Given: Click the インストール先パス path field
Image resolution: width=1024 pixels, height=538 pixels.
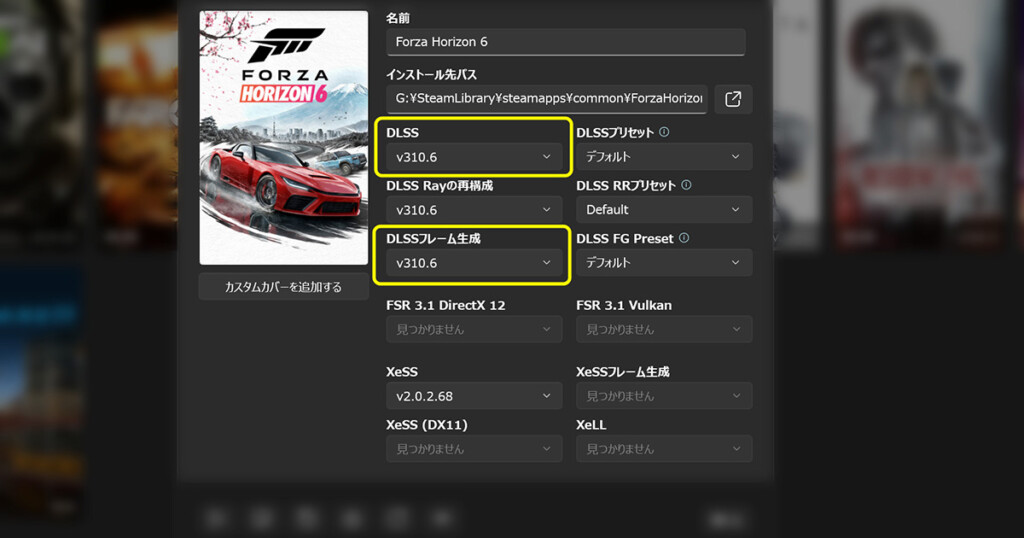Looking at the screenshot, I should click(547, 99).
